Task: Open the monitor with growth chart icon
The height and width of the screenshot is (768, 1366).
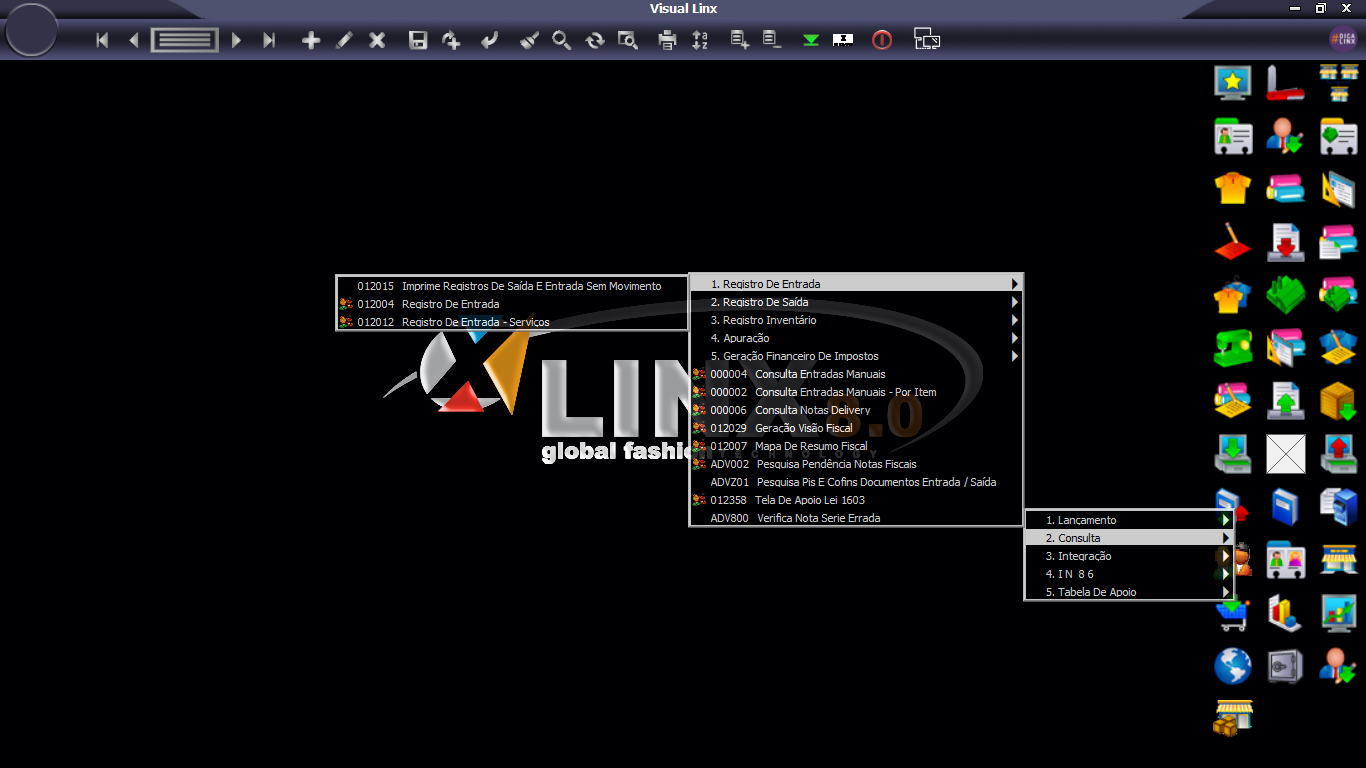Action: point(1338,612)
